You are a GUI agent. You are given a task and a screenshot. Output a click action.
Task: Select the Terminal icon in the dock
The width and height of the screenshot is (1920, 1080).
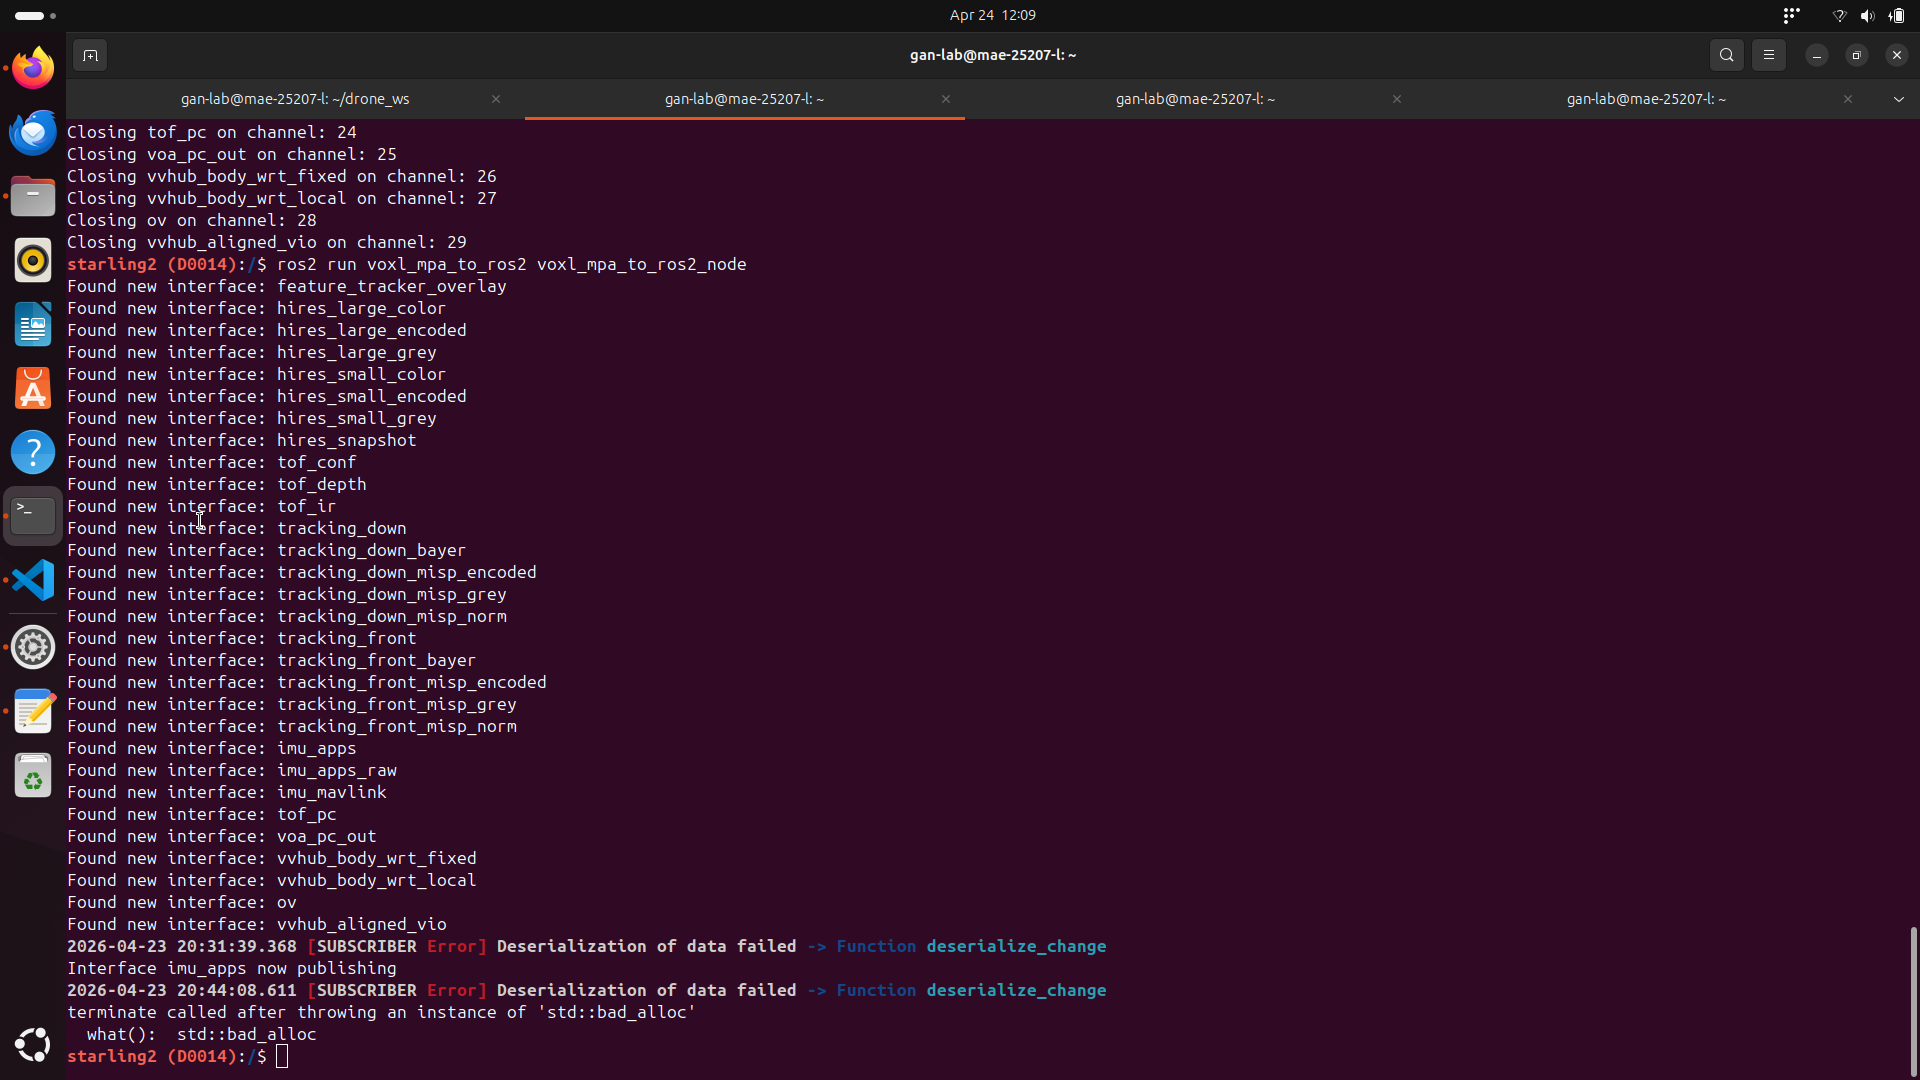pyautogui.click(x=33, y=516)
